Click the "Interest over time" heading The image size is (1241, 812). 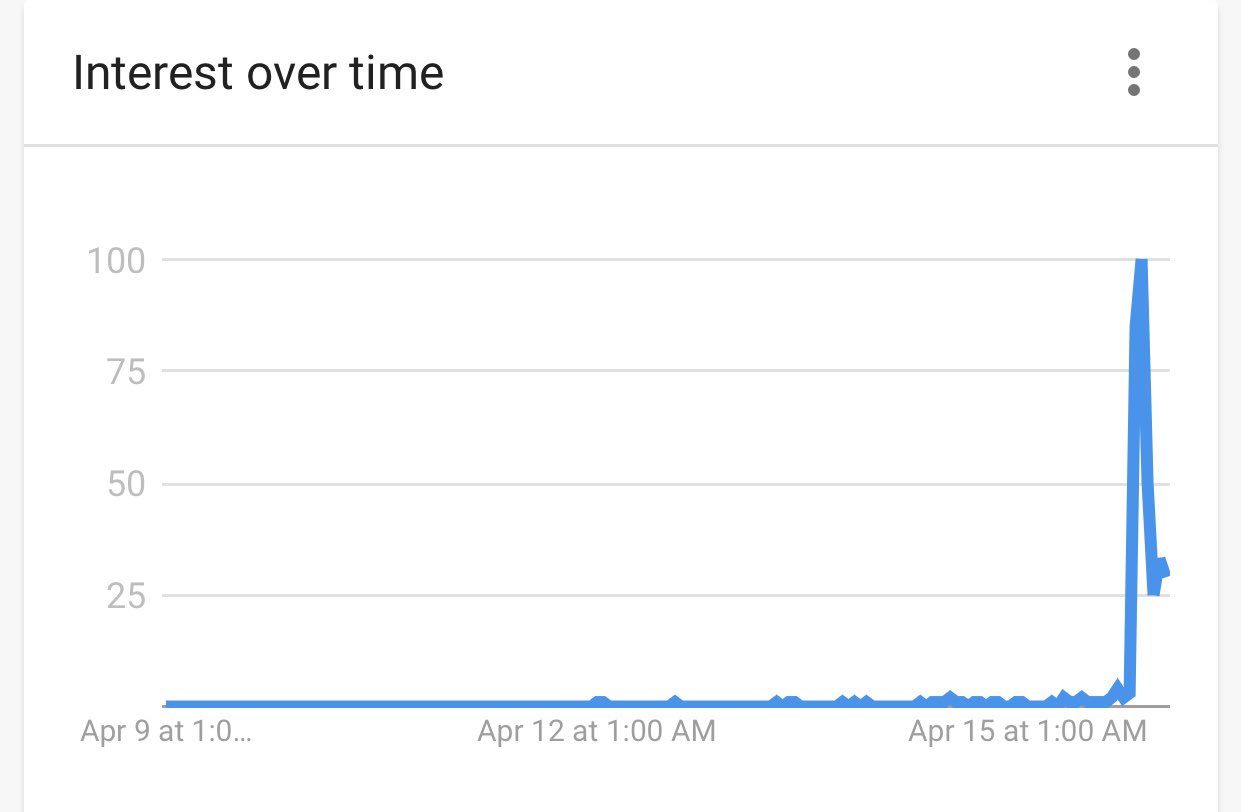(x=258, y=74)
